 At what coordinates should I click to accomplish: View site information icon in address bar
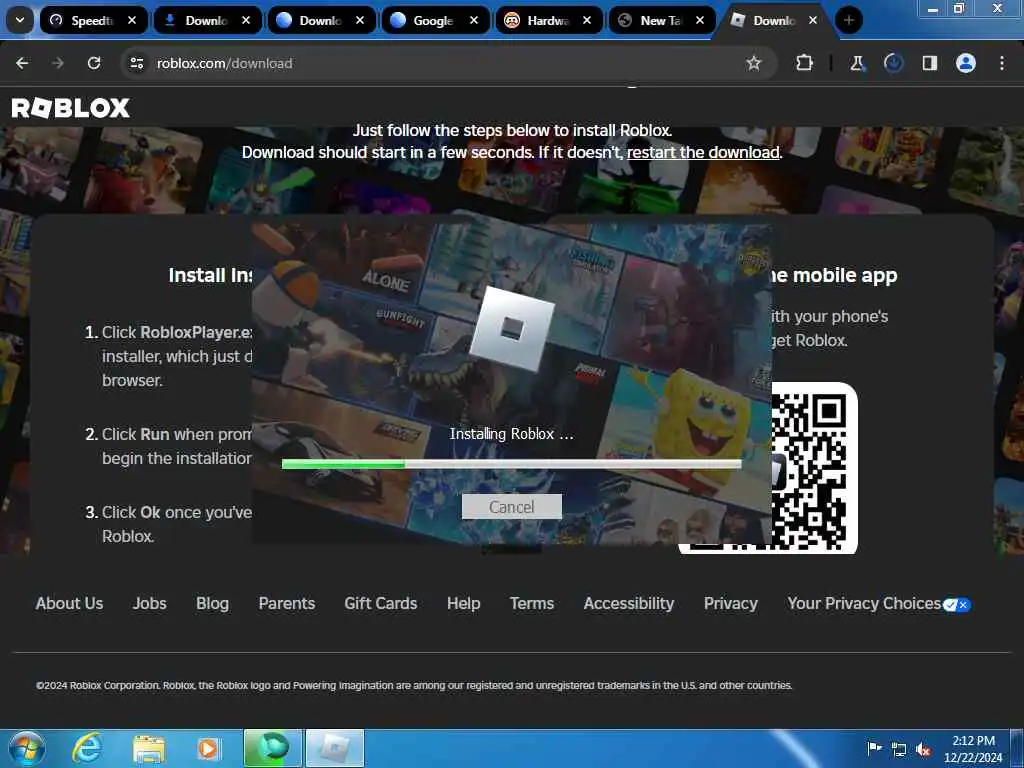[x=136, y=63]
